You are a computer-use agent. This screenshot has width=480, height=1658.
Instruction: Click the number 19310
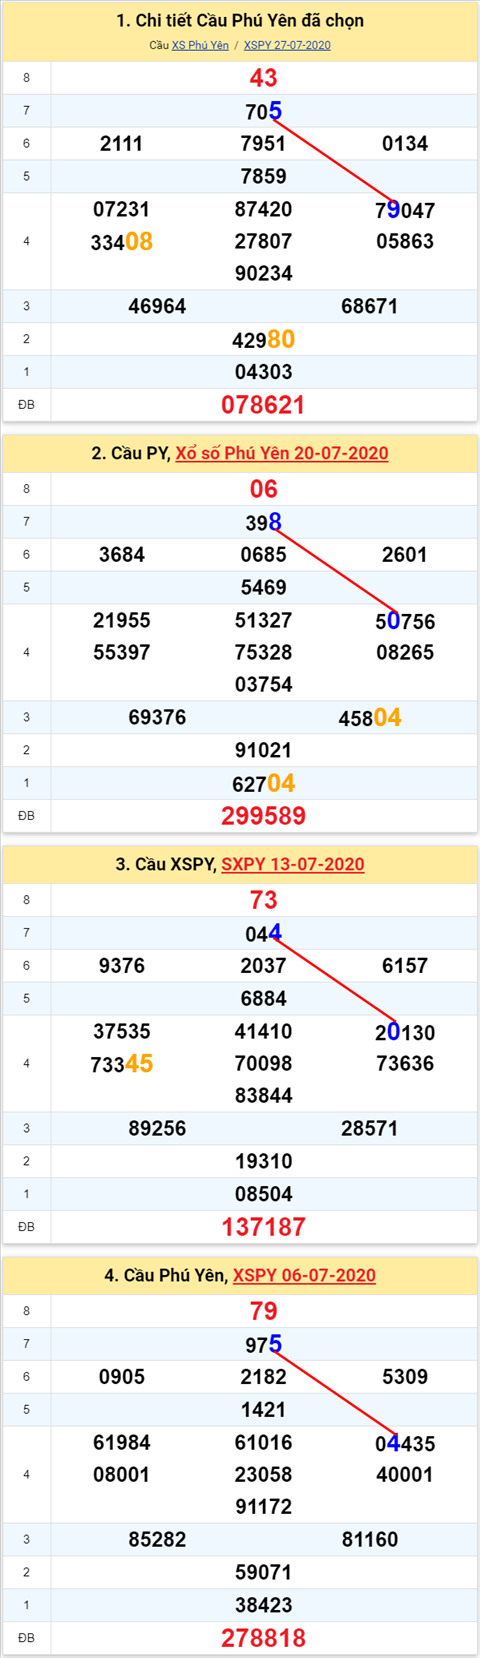click(x=263, y=1161)
